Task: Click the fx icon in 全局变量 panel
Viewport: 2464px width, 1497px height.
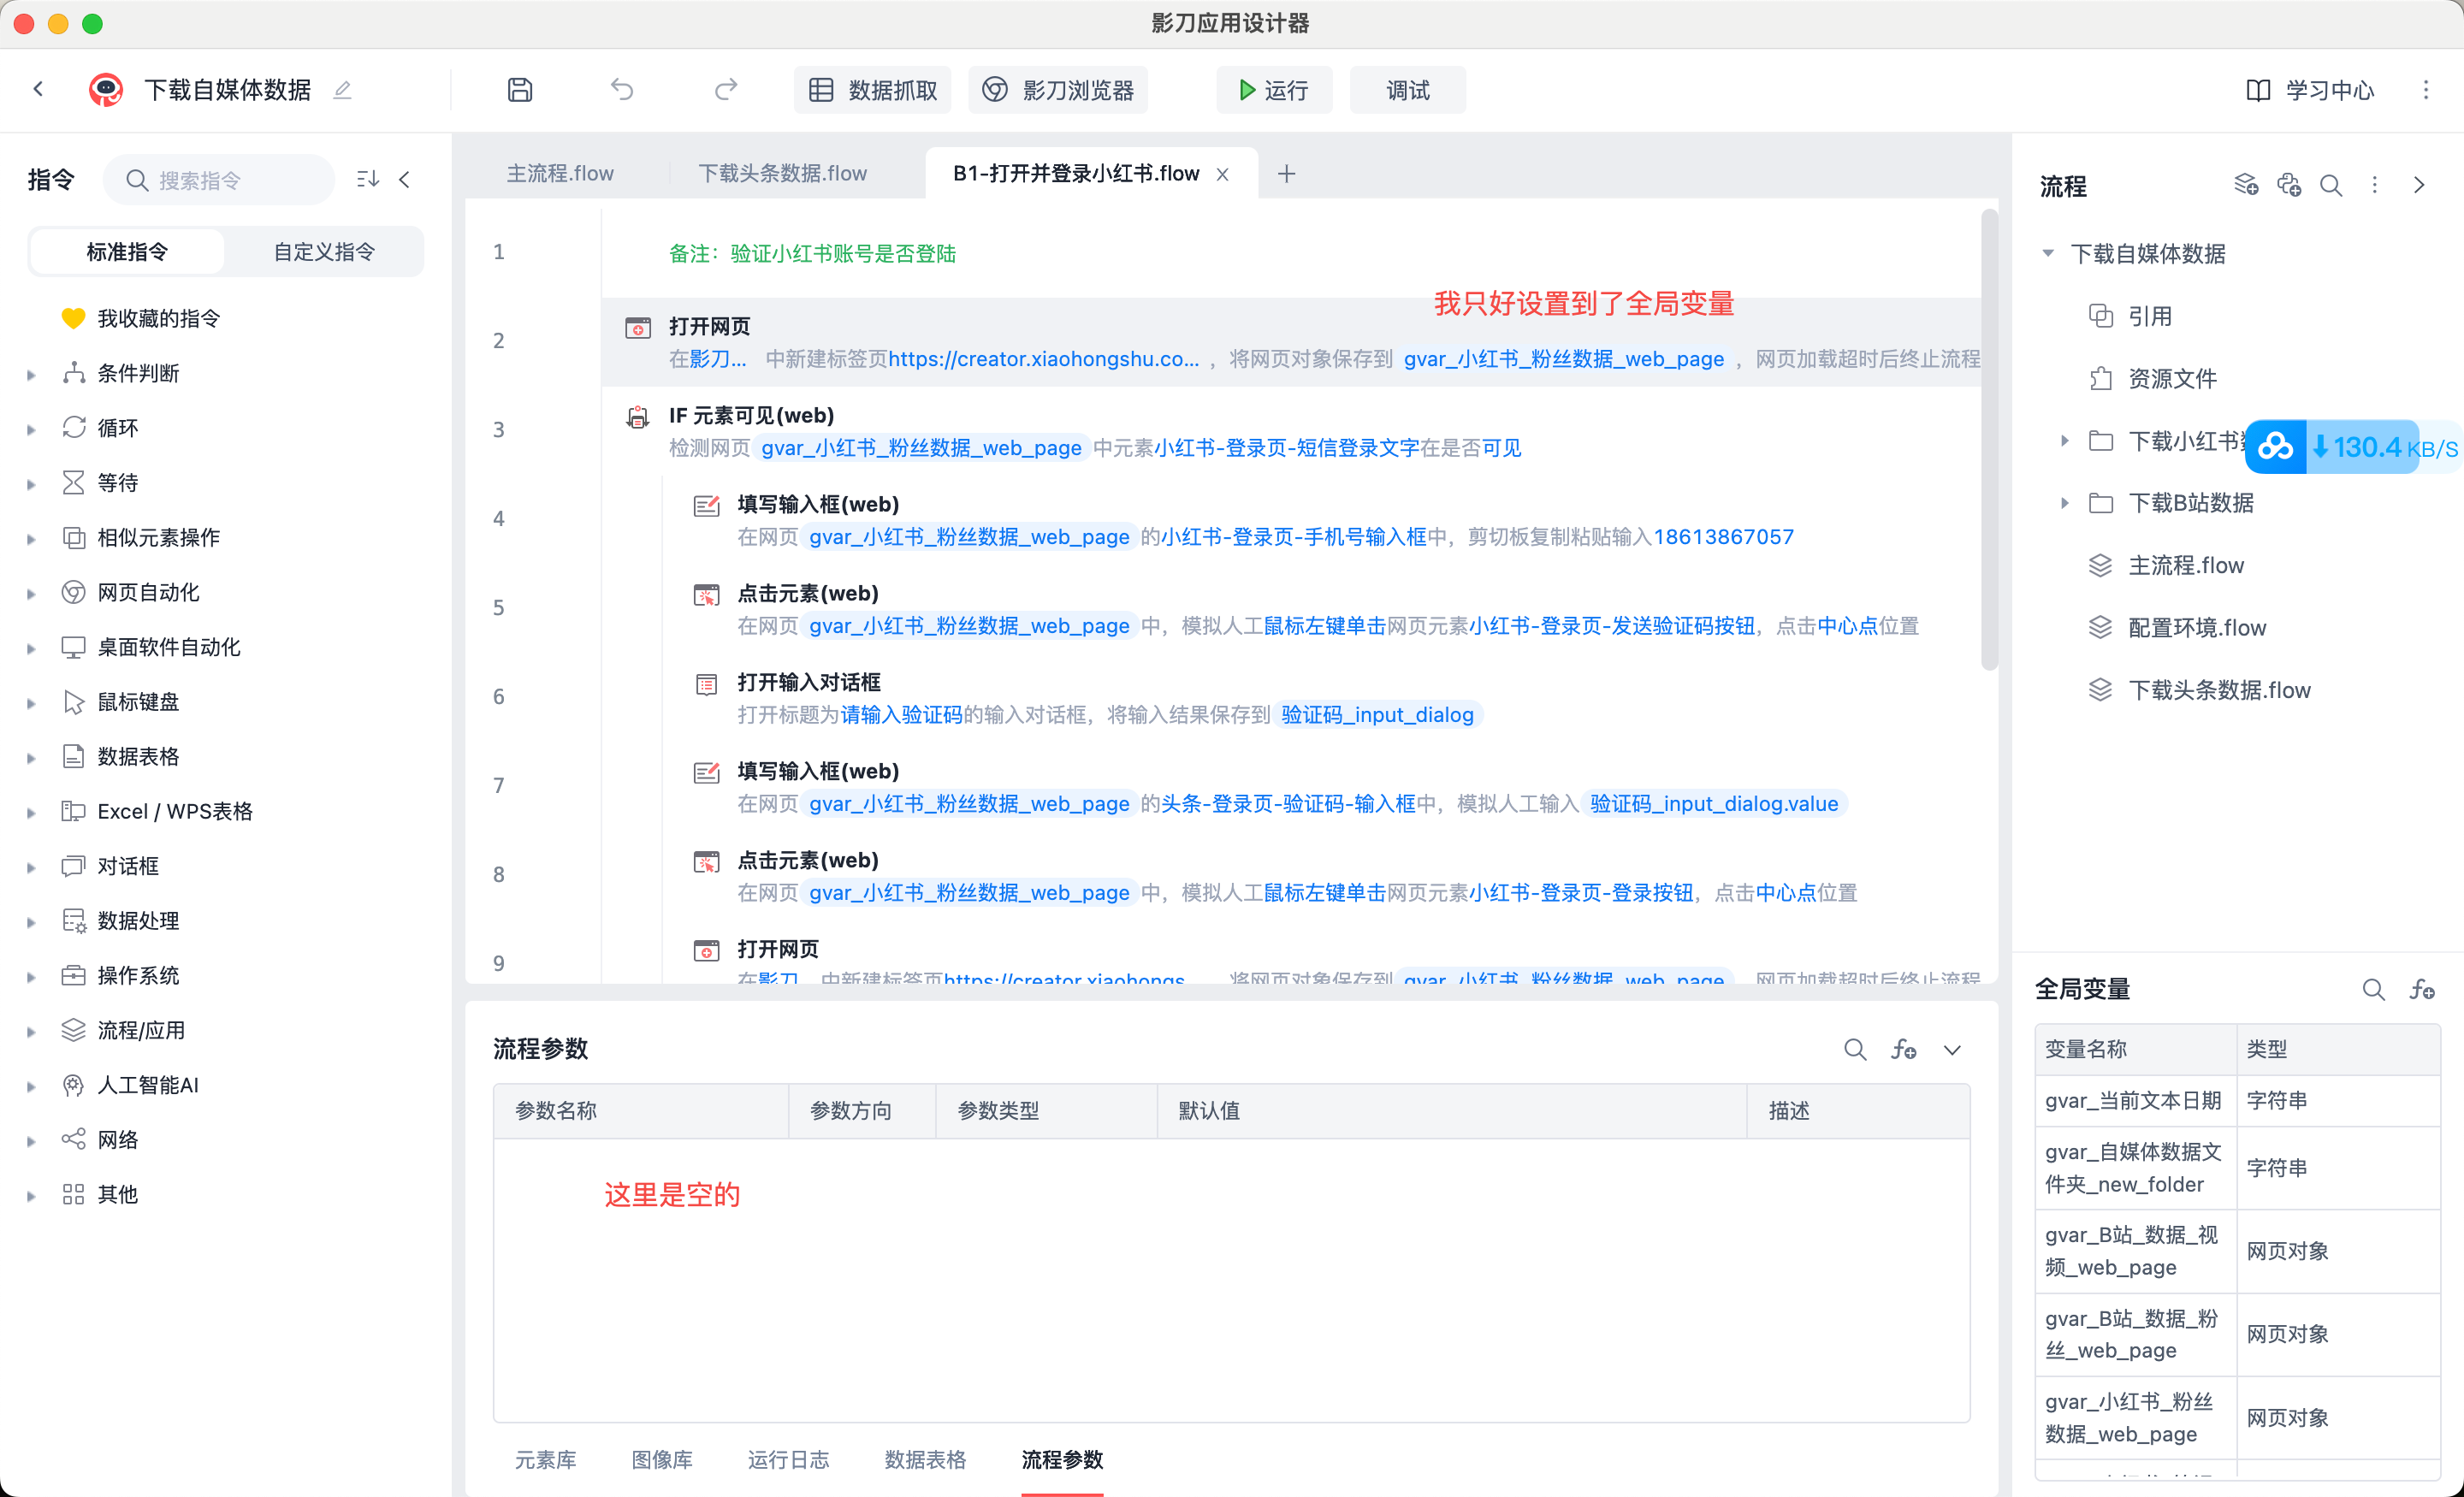Action: tap(2421, 989)
